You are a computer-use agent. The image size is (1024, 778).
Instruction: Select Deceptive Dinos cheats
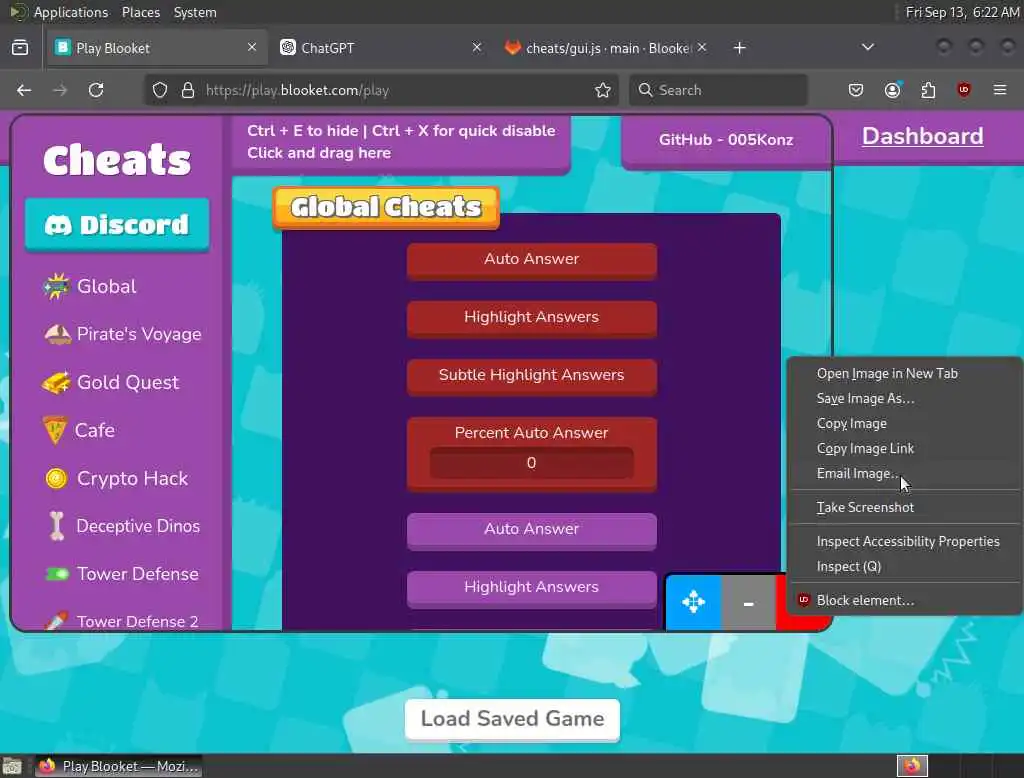(123, 526)
